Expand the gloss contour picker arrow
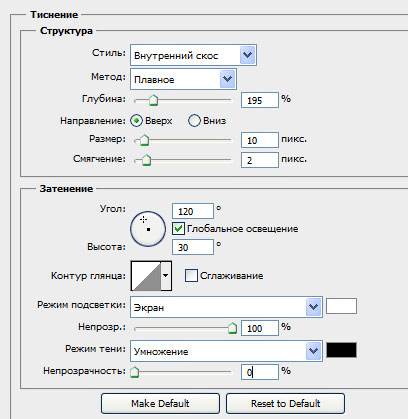The height and width of the screenshot is (419, 408). pos(166,276)
